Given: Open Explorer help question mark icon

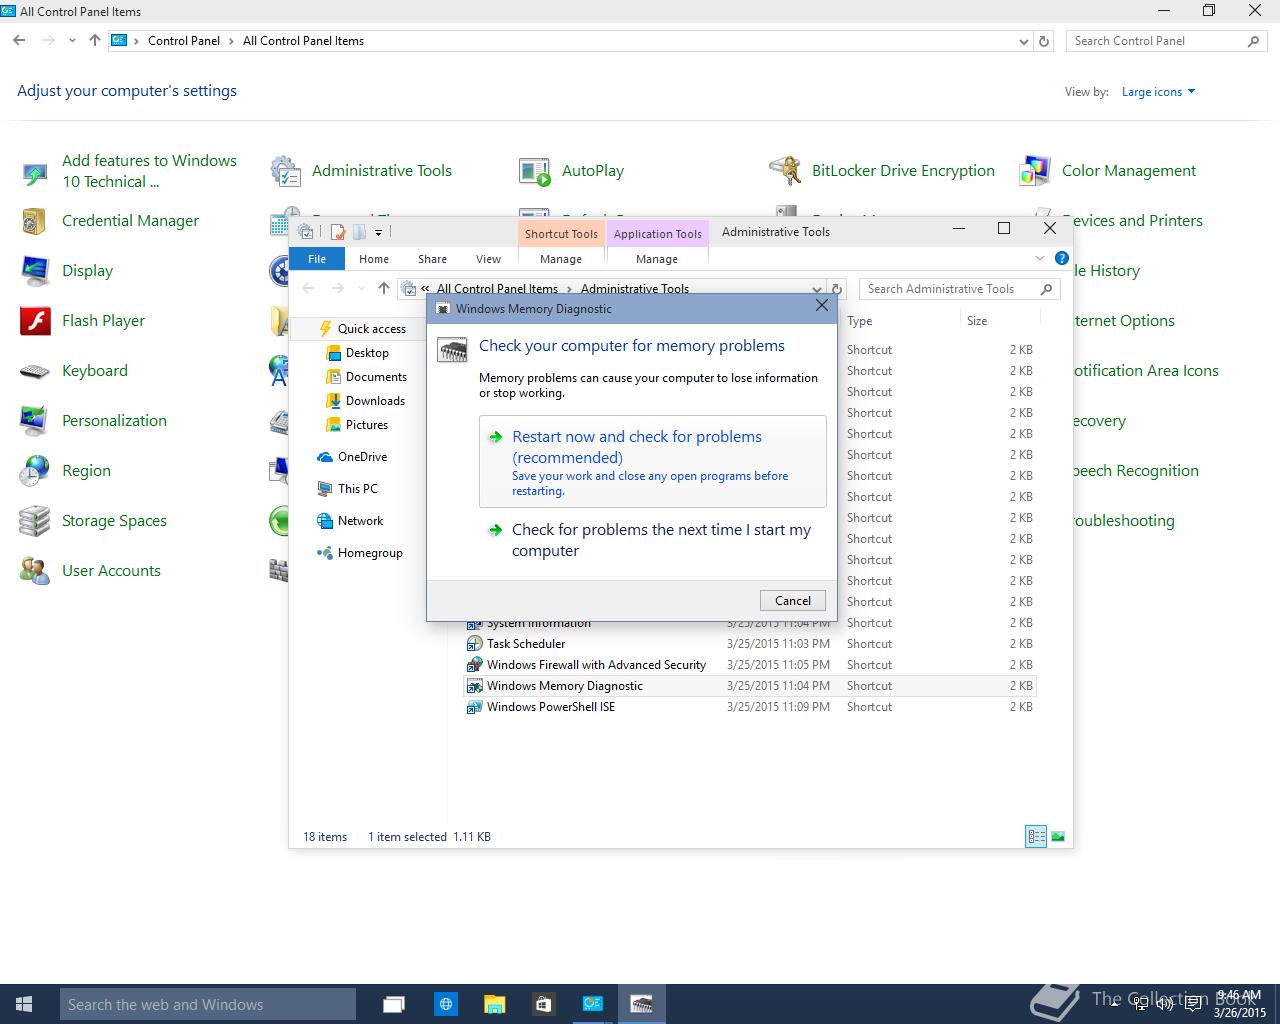Looking at the screenshot, I should 1061,259.
